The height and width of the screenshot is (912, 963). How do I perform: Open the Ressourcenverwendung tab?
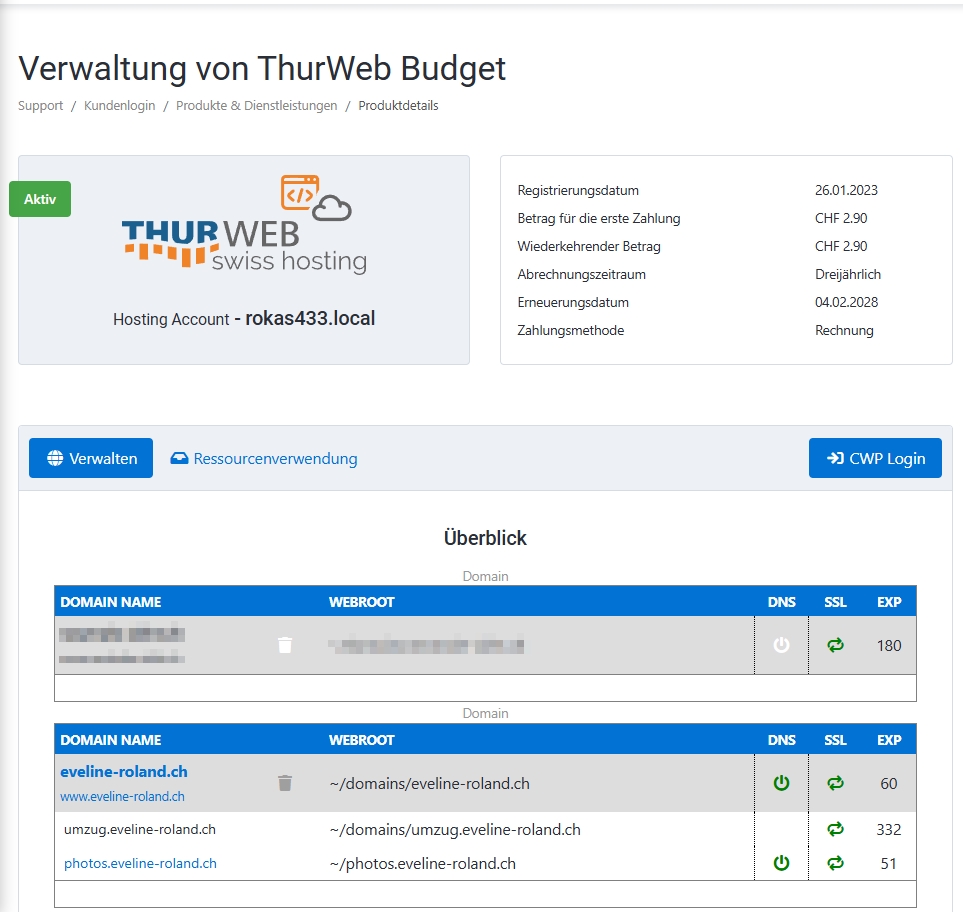coord(264,459)
